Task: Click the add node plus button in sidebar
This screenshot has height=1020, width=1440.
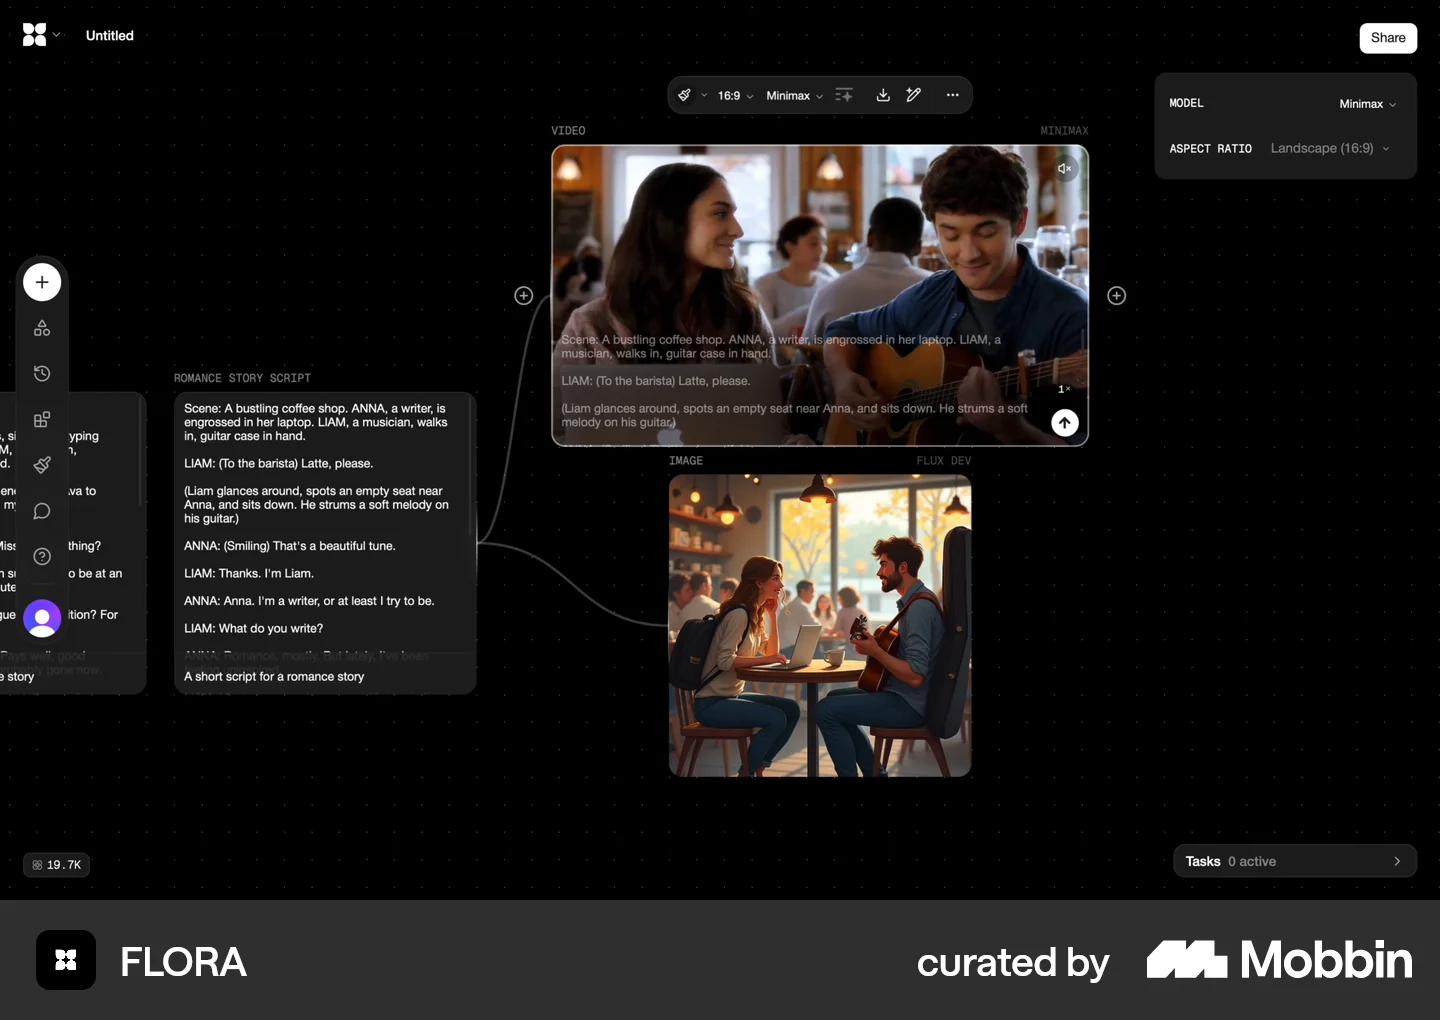Action: (x=42, y=282)
